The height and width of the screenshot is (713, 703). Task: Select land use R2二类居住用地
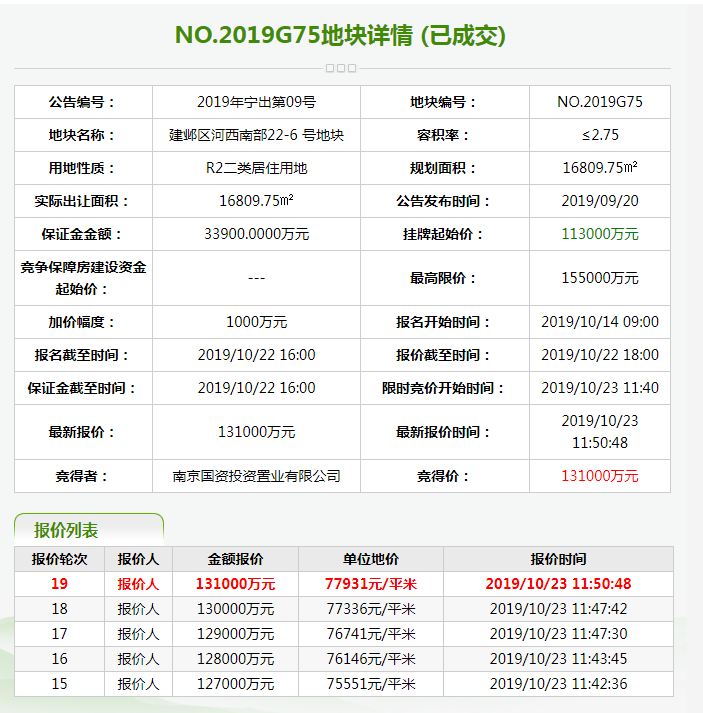(x=256, y=168)
